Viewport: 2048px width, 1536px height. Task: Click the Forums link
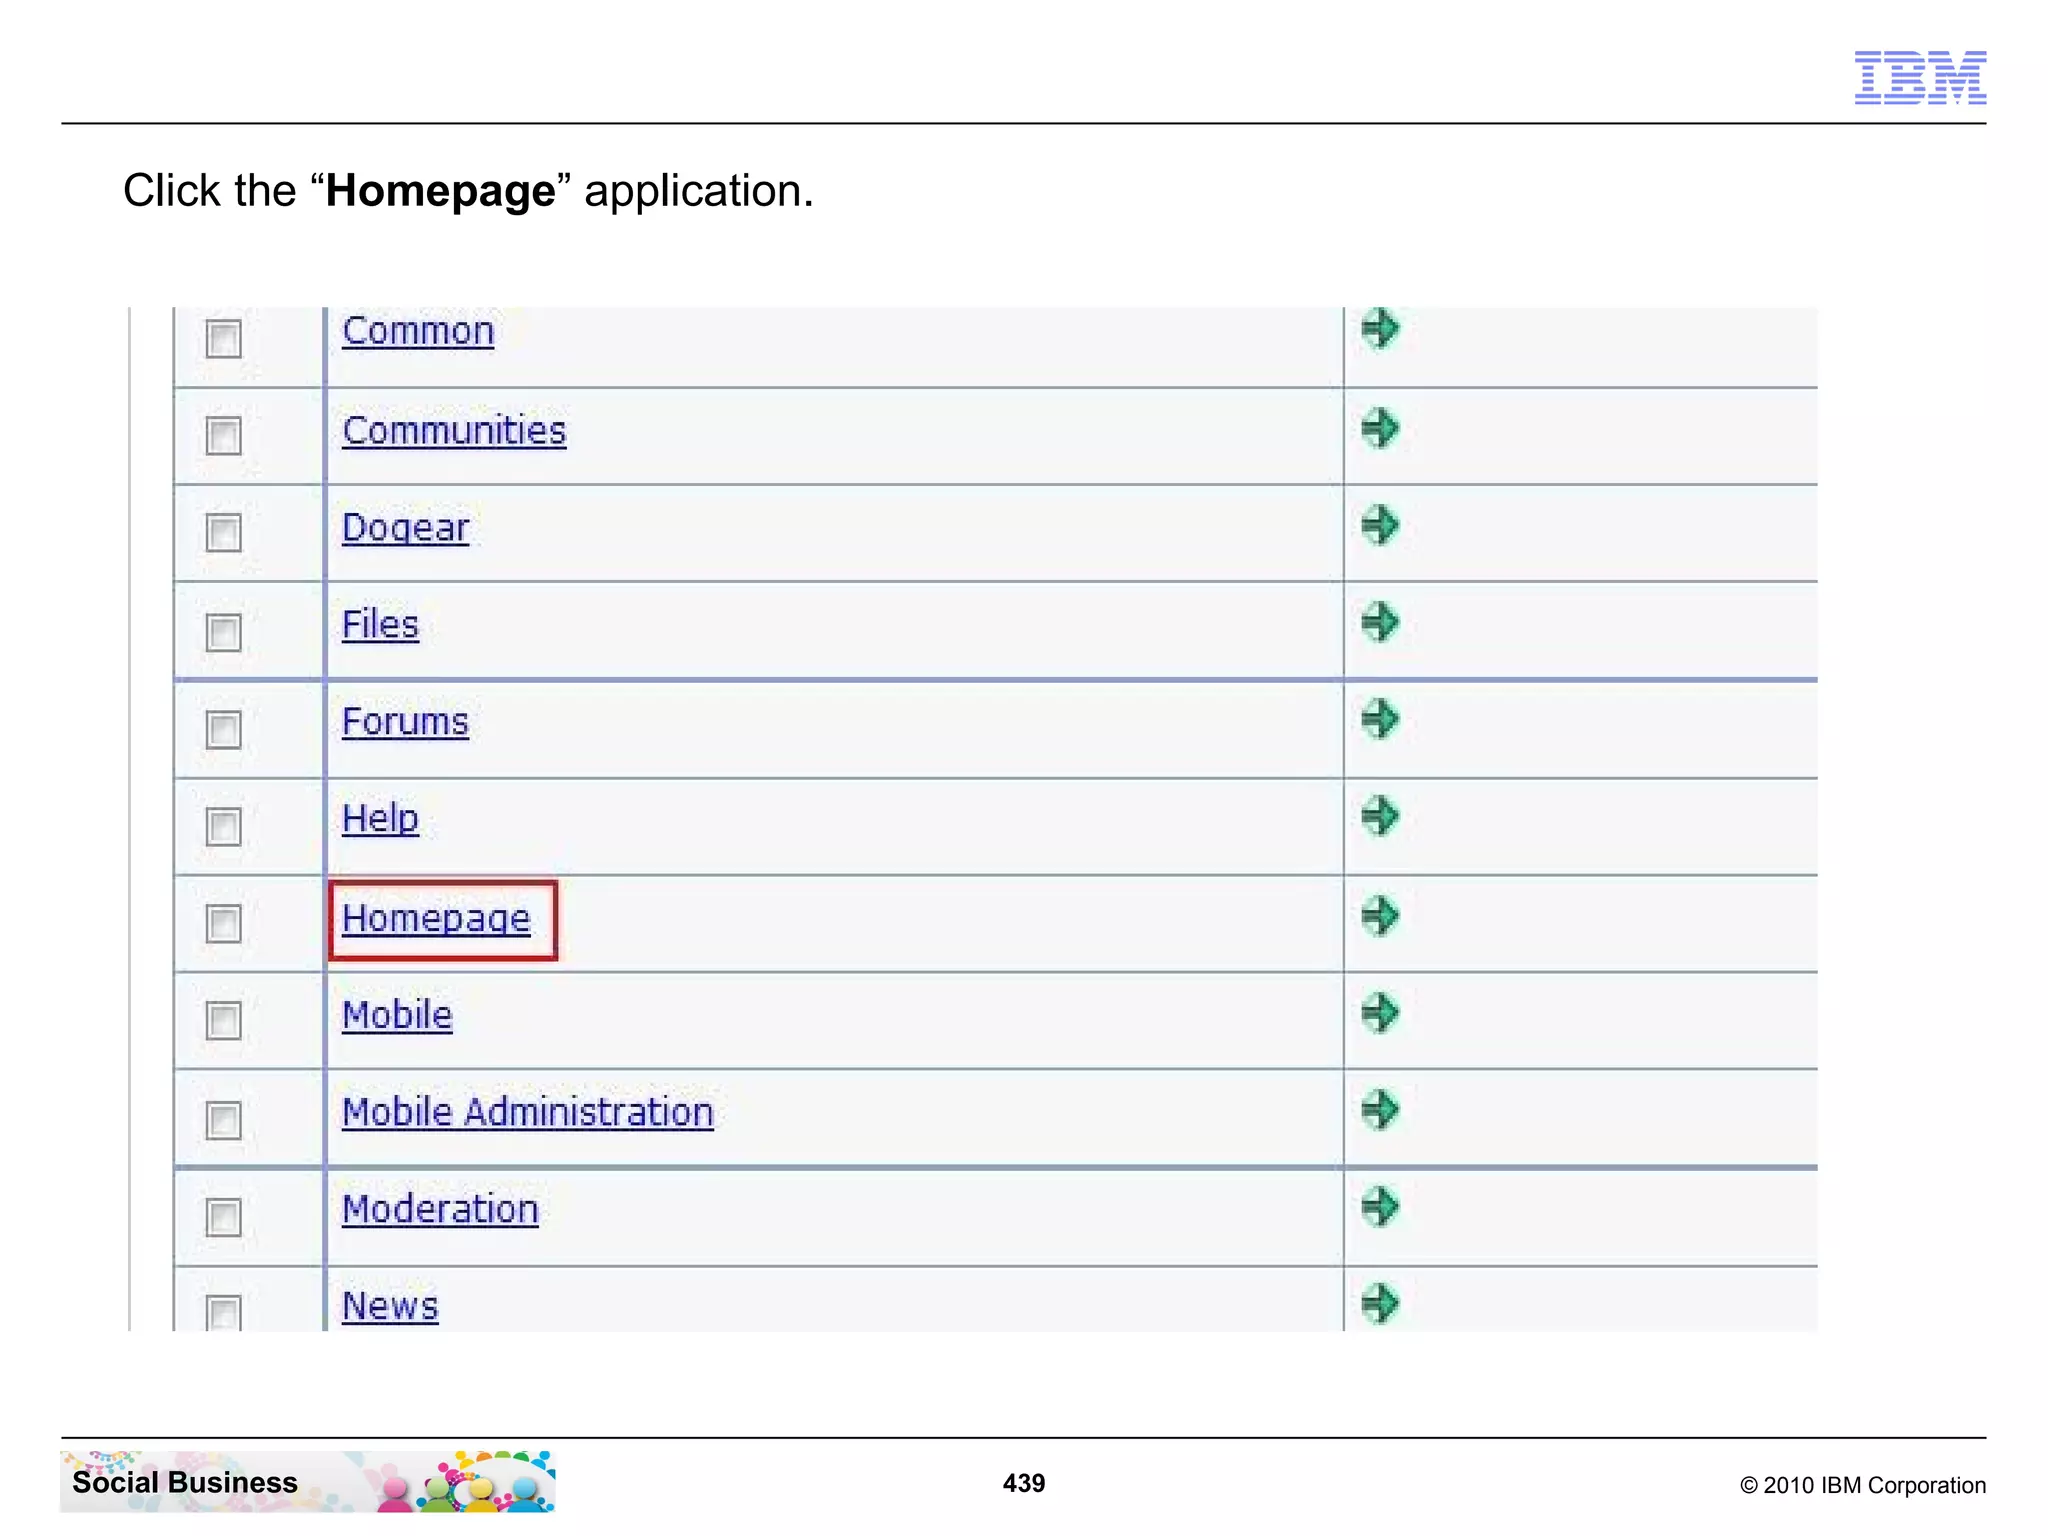(x=405, y=721)
